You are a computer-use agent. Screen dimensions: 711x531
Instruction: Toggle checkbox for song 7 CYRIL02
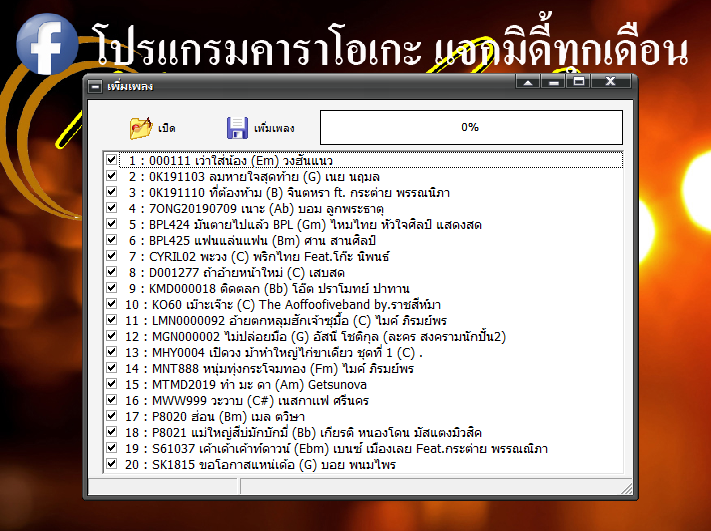click(x=111, y=255)
